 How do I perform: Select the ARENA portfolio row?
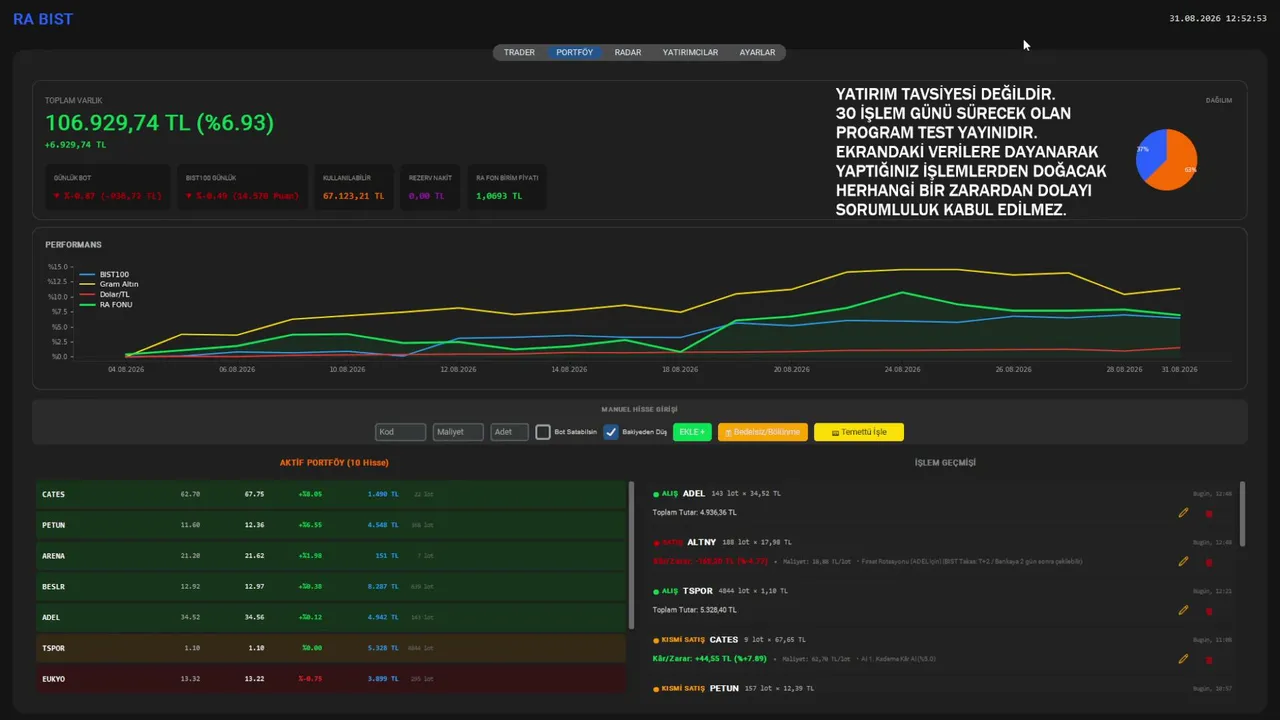331,556
